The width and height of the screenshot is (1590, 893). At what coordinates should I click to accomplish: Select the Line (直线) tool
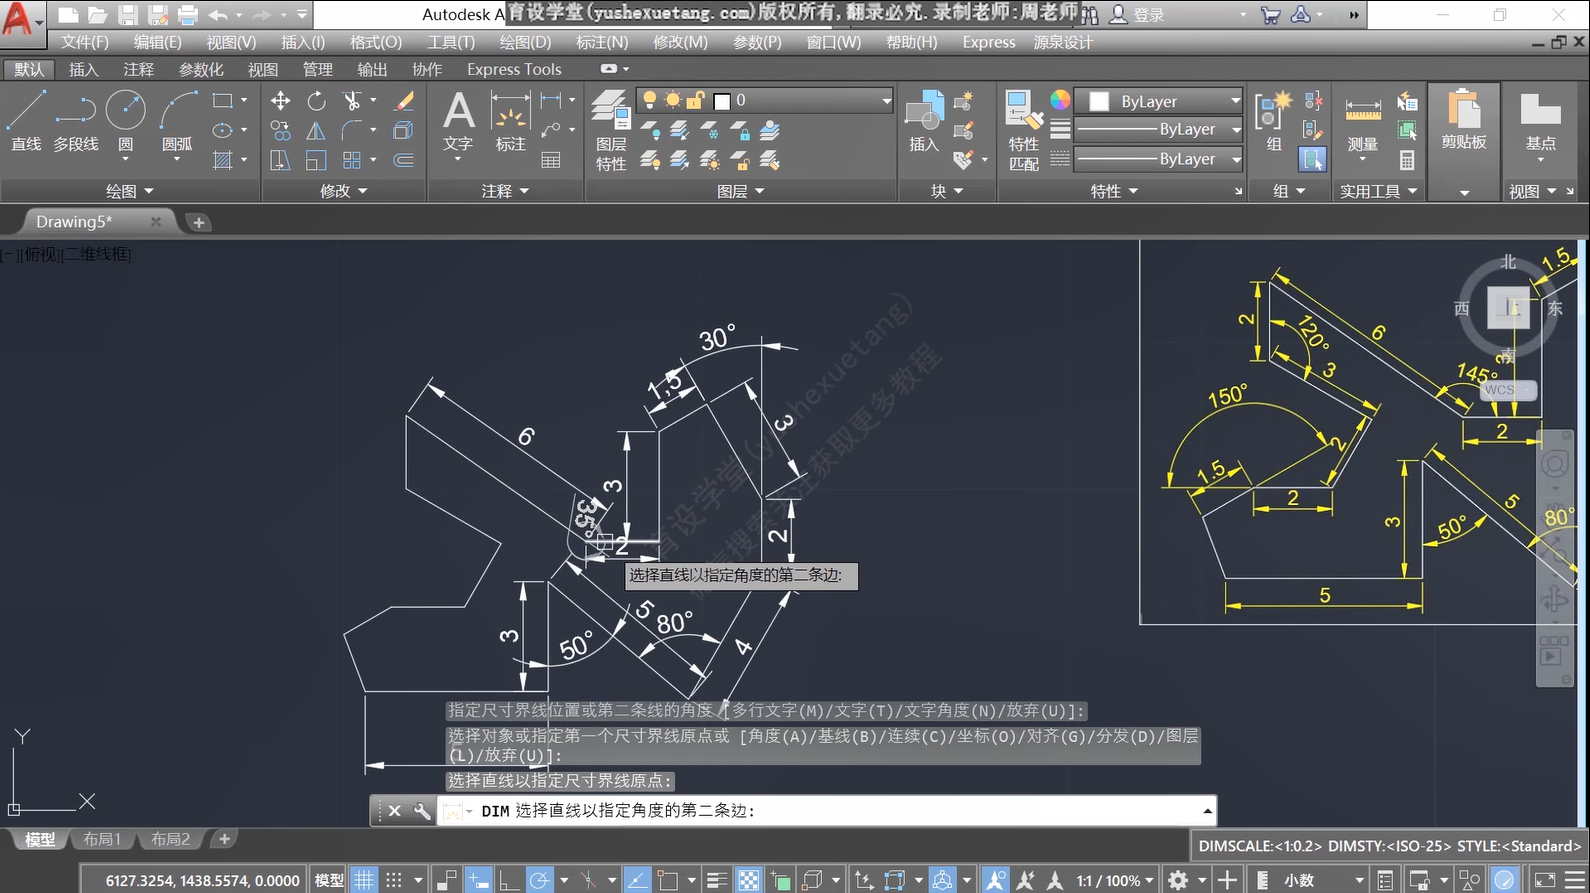26,121
